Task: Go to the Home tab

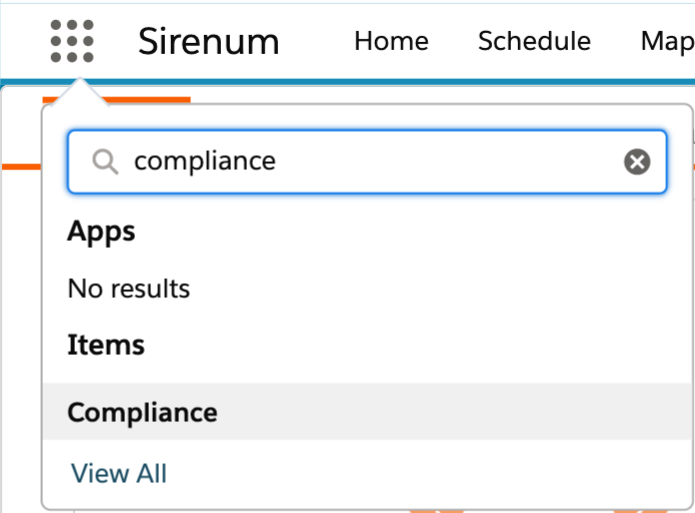Action: click(391, 41)
